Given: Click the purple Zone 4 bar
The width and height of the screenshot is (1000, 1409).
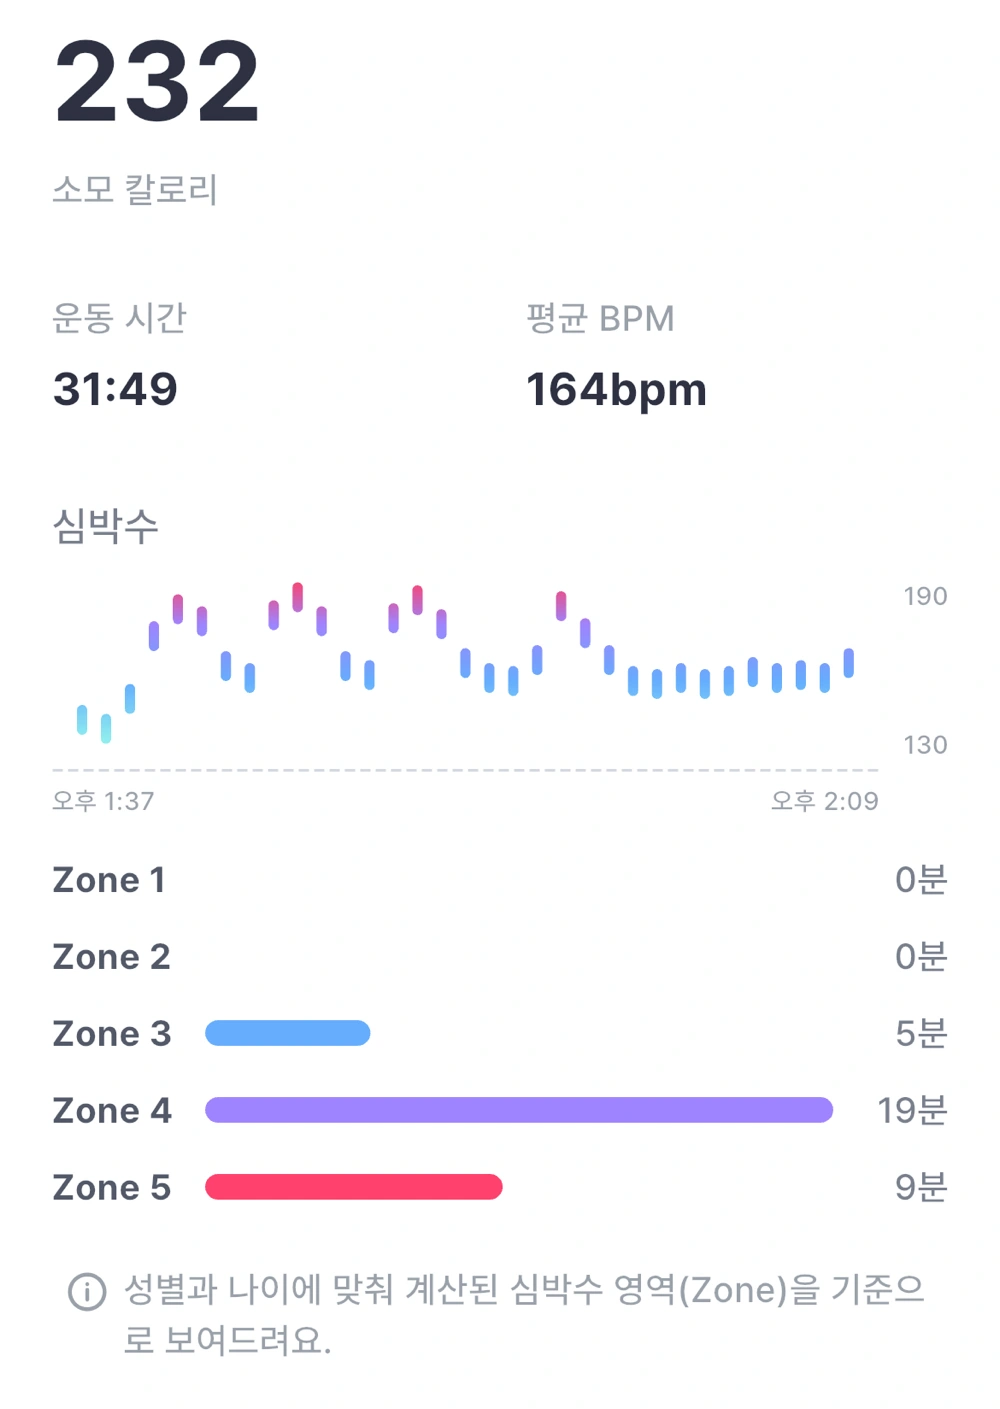Looking at the screenshot, I should point(519,1110).
